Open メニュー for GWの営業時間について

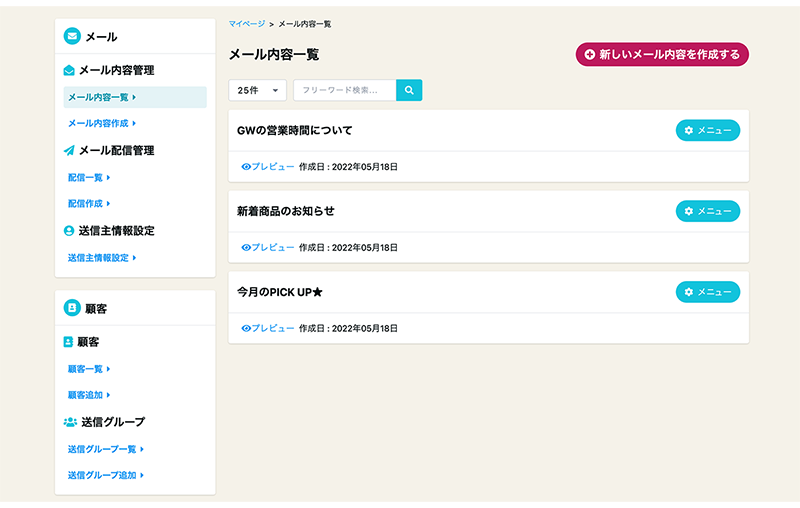[x=708, y=130]
